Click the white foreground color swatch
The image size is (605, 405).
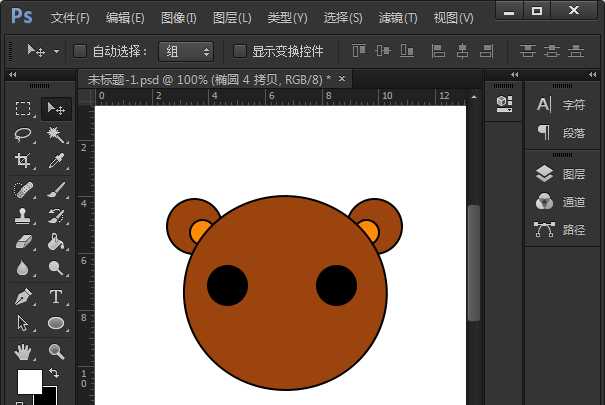coord(29,381)
